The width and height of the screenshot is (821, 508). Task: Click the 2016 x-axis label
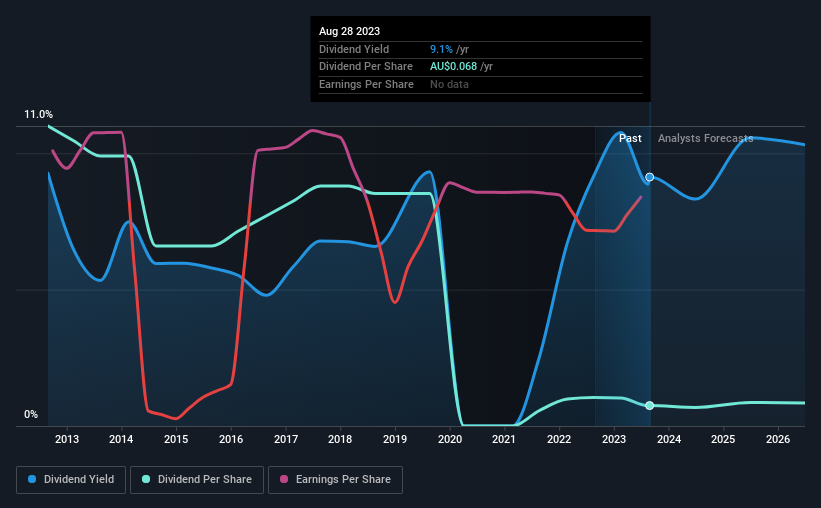231,439
